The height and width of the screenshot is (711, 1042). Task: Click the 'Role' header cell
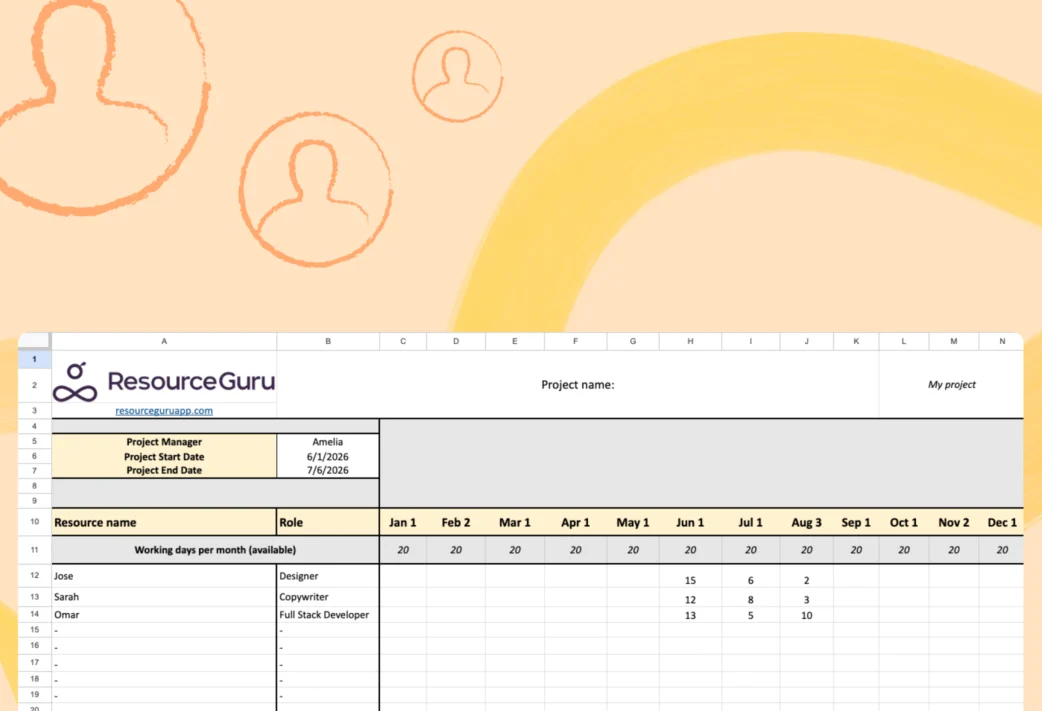[328, 522]
